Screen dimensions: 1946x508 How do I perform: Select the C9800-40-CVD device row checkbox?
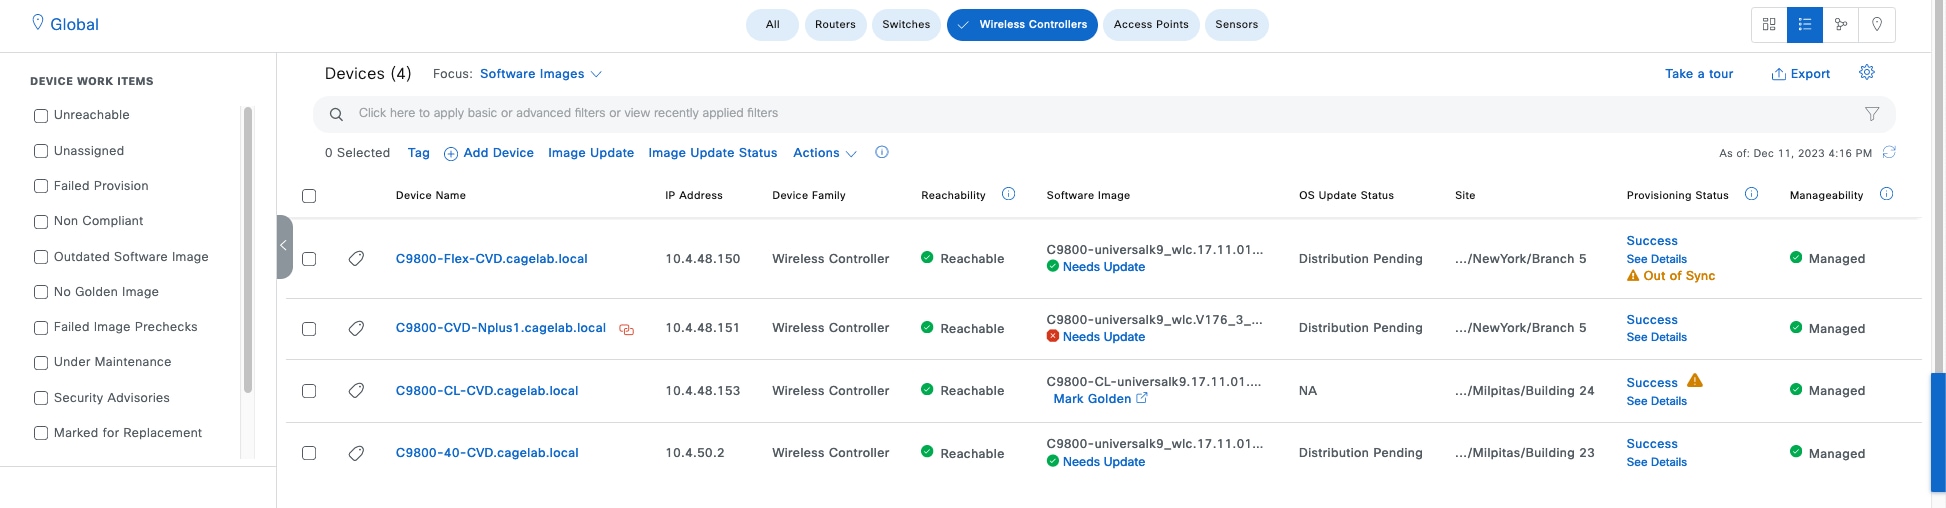pos(309,453)
